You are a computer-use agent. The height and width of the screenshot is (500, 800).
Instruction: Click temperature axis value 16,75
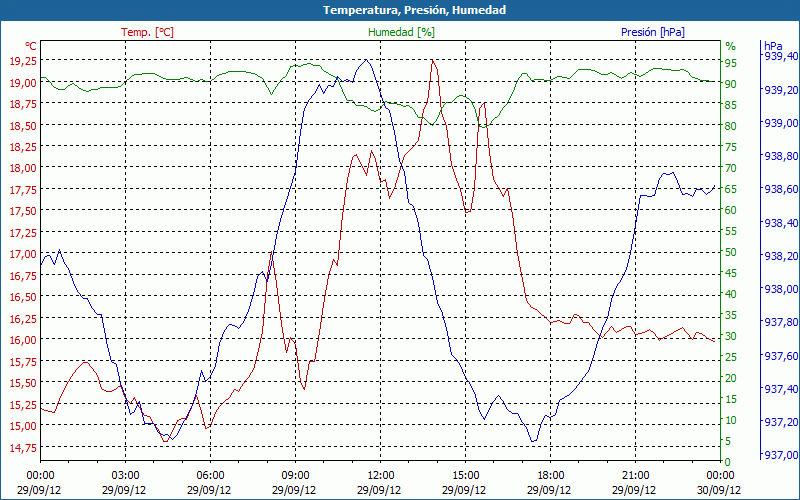click(23, 275)
